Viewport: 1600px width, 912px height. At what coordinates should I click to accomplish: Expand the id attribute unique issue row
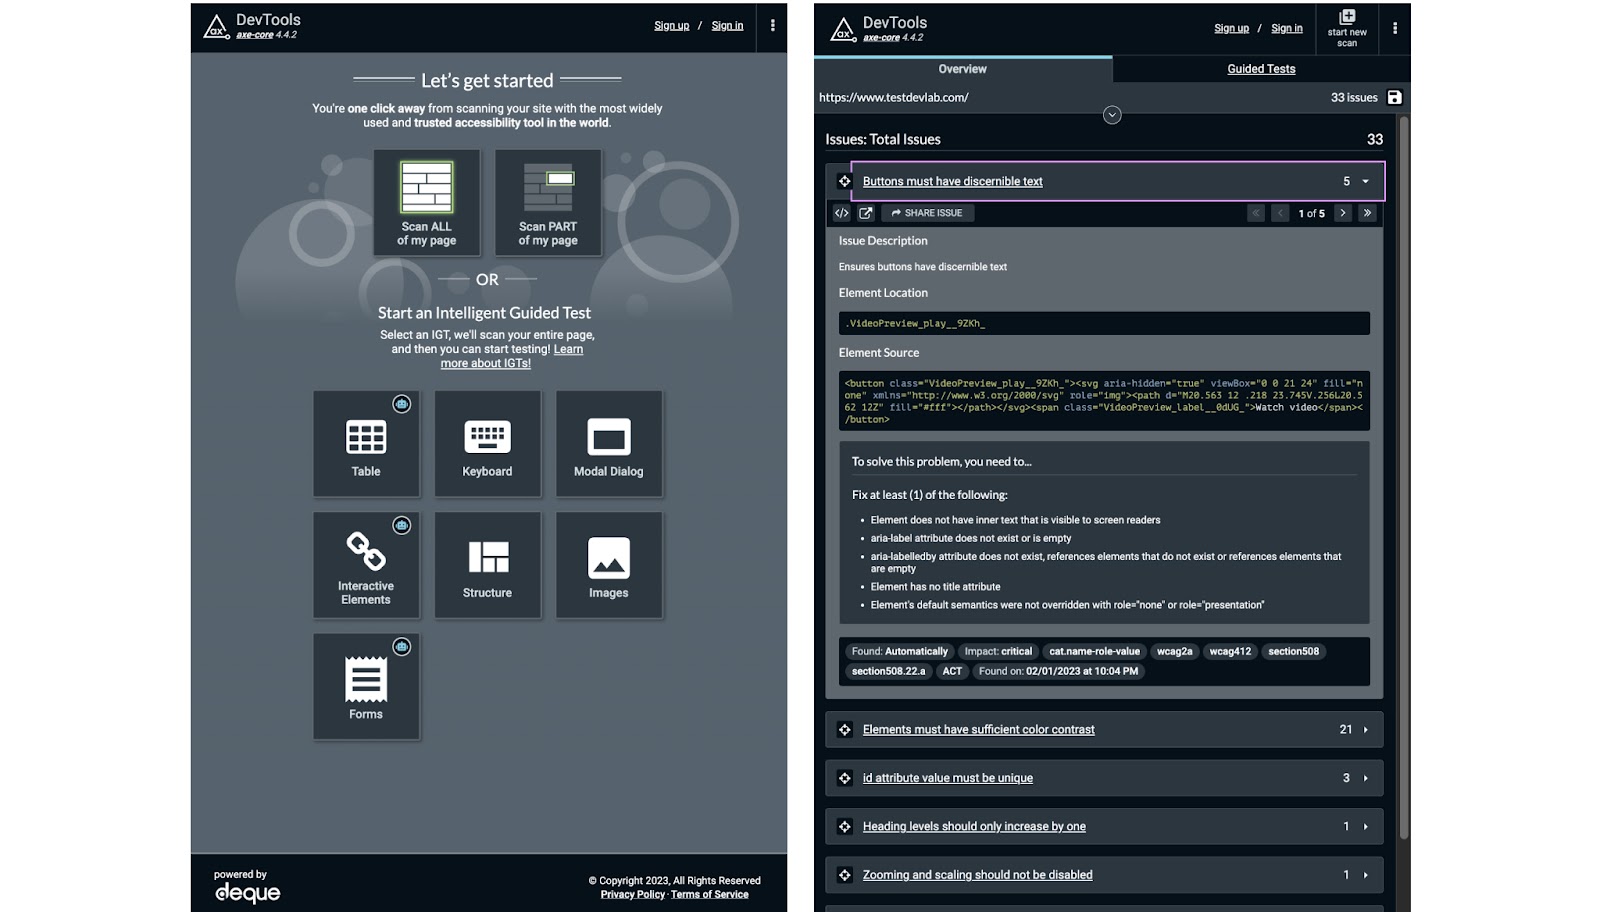coord(1365,778)
